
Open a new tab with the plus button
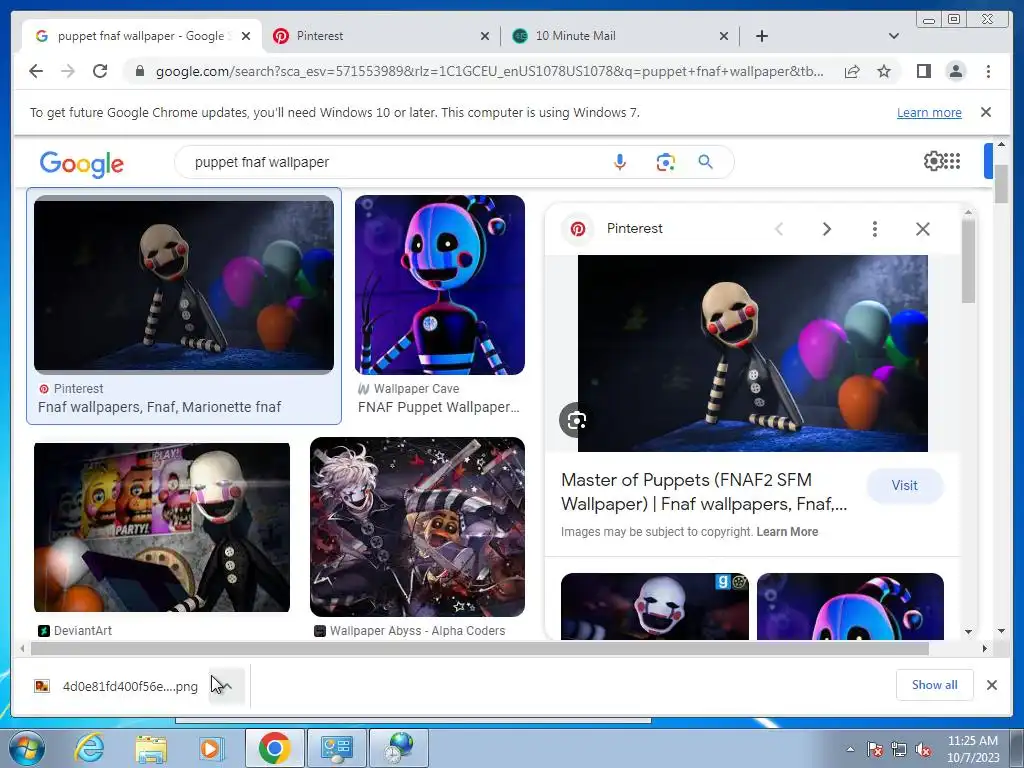pyautogui.click(x=761, y=36)
